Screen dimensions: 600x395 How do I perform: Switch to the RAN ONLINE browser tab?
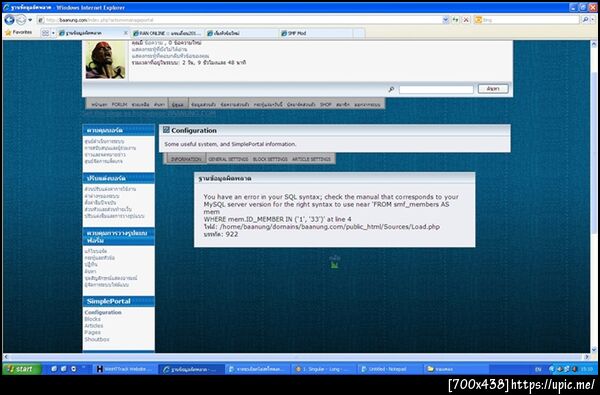(167, 33)
